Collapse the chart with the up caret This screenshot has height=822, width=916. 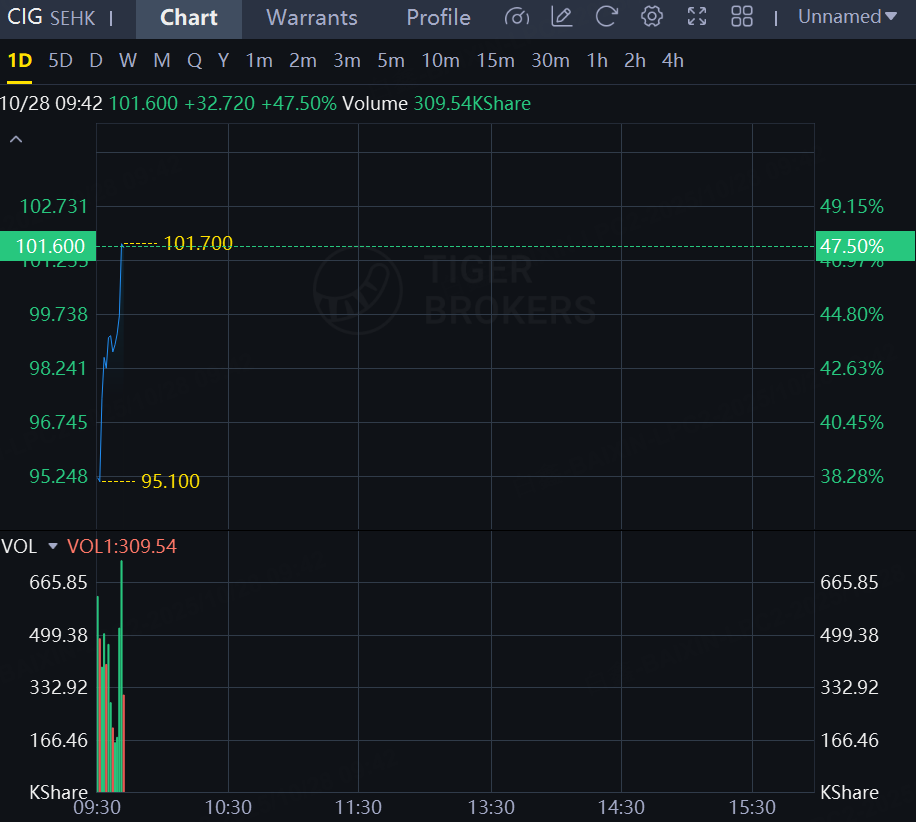[x=16, y=139]
